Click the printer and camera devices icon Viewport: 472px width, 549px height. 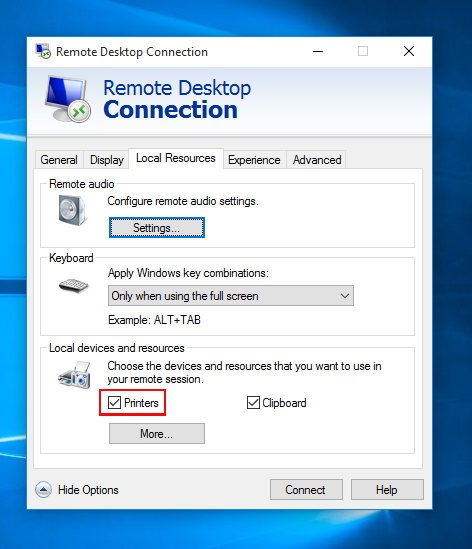[75, 375]
